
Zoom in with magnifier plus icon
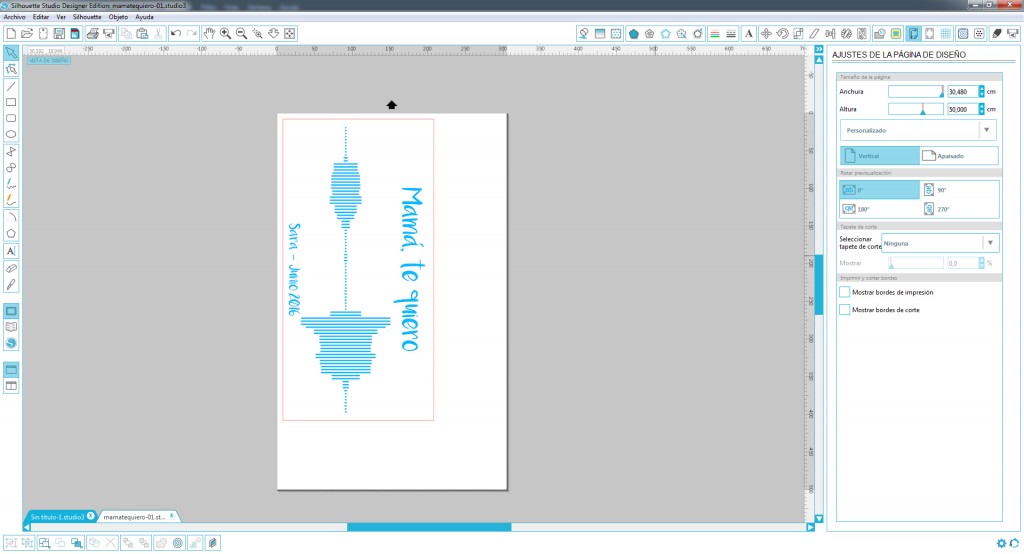pyautogui.click(x=225, y=33)
